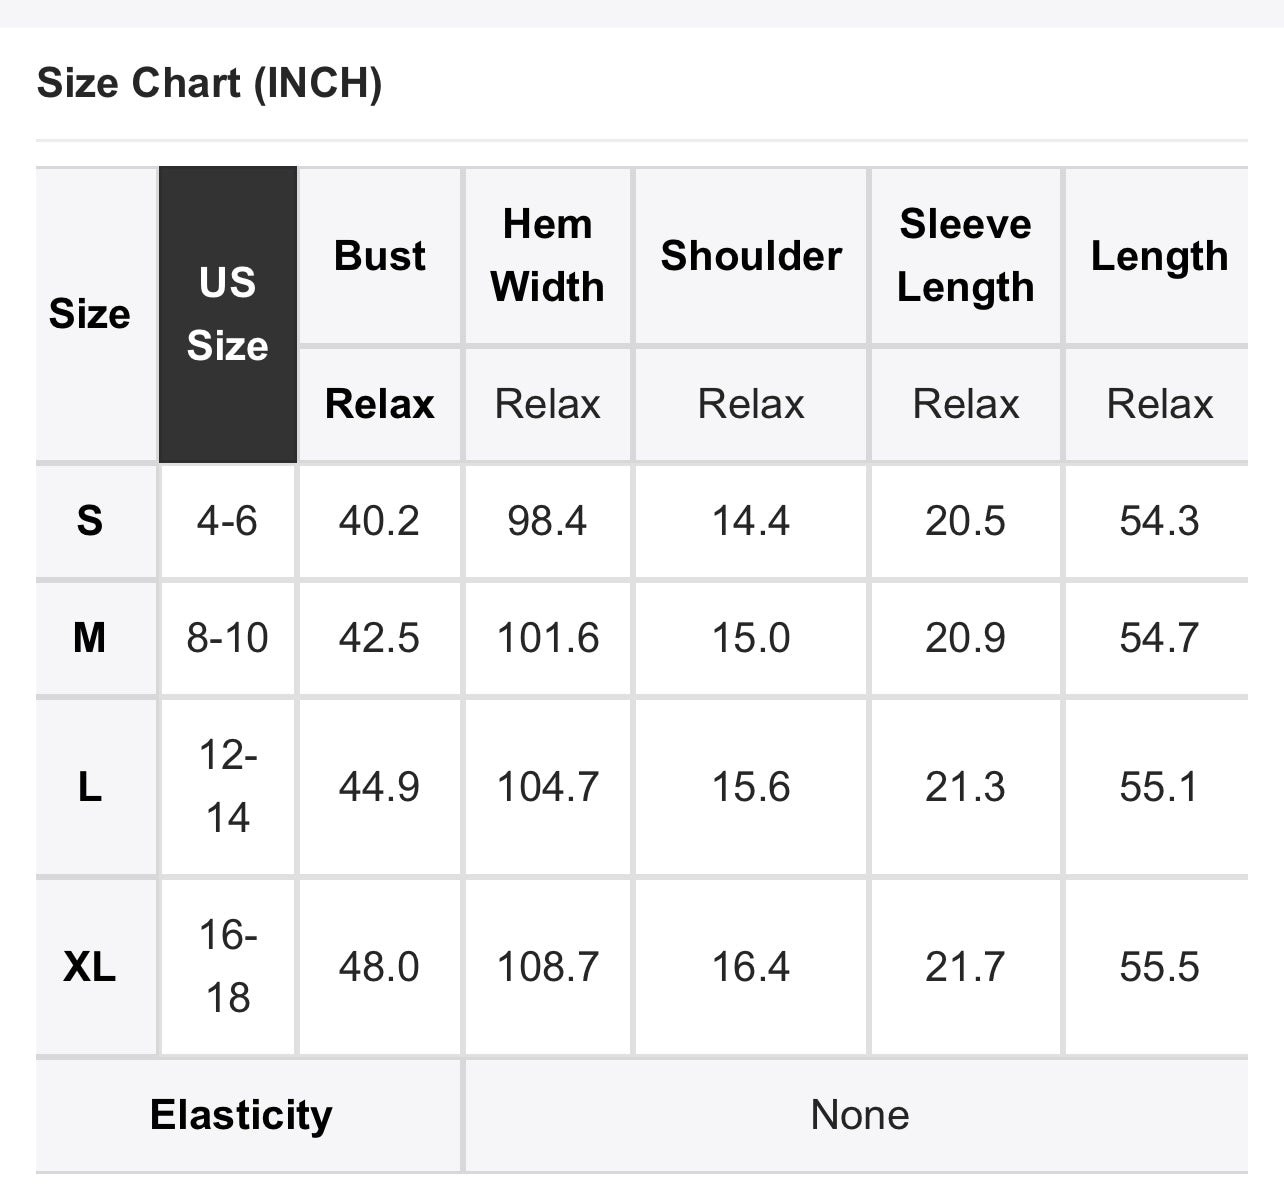Select the 8-10 US size cell
1284x1200 pixels.
click(227, 638)
